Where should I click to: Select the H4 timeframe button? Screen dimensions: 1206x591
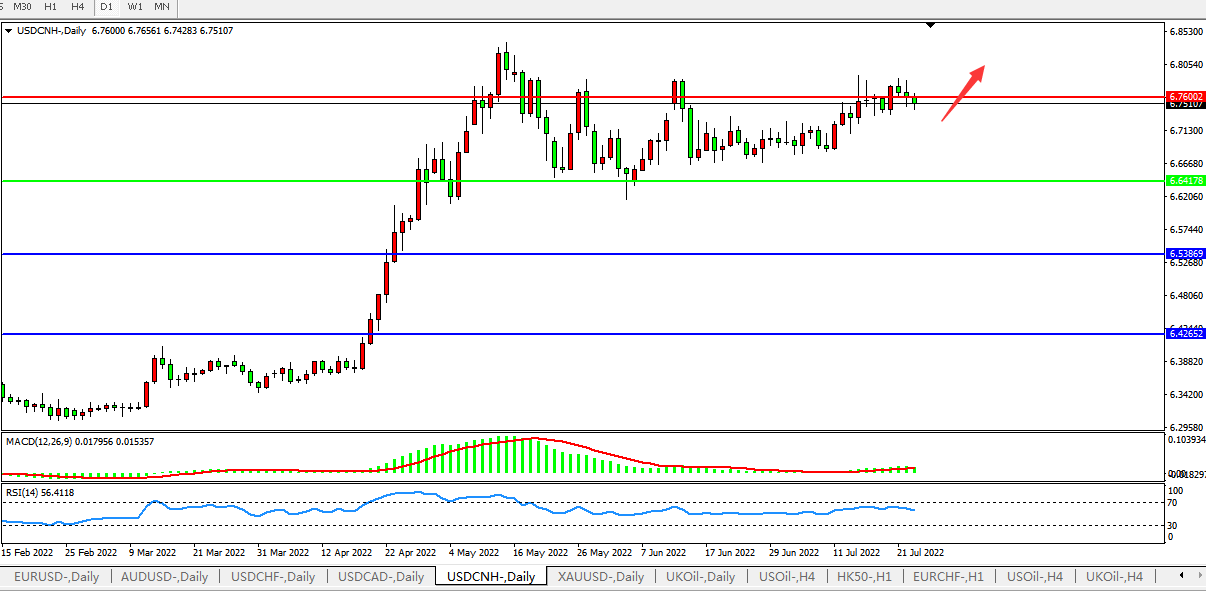(78, 7)
